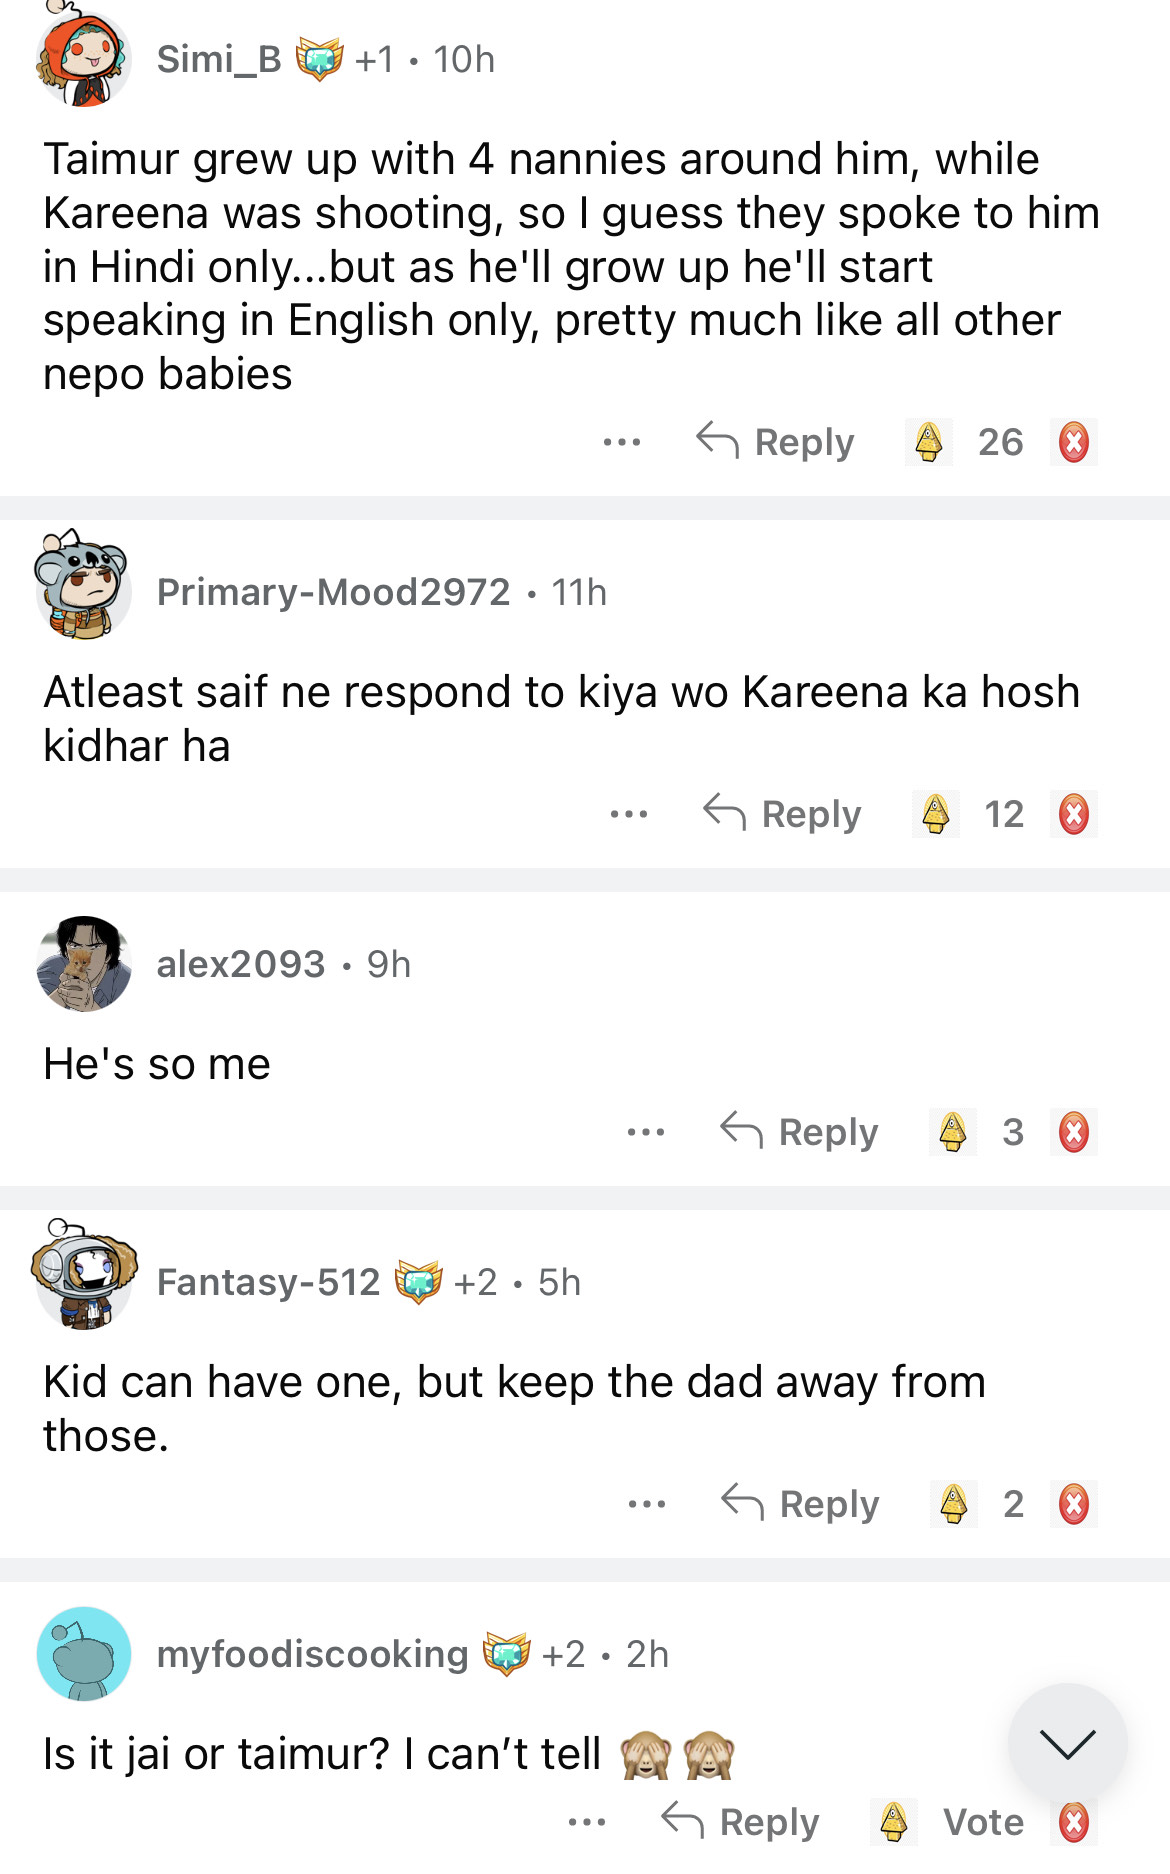Downvote Simi_B's comment
The width and height of the screenshot is (1170, 1874).
click(x=1074, y=442)
